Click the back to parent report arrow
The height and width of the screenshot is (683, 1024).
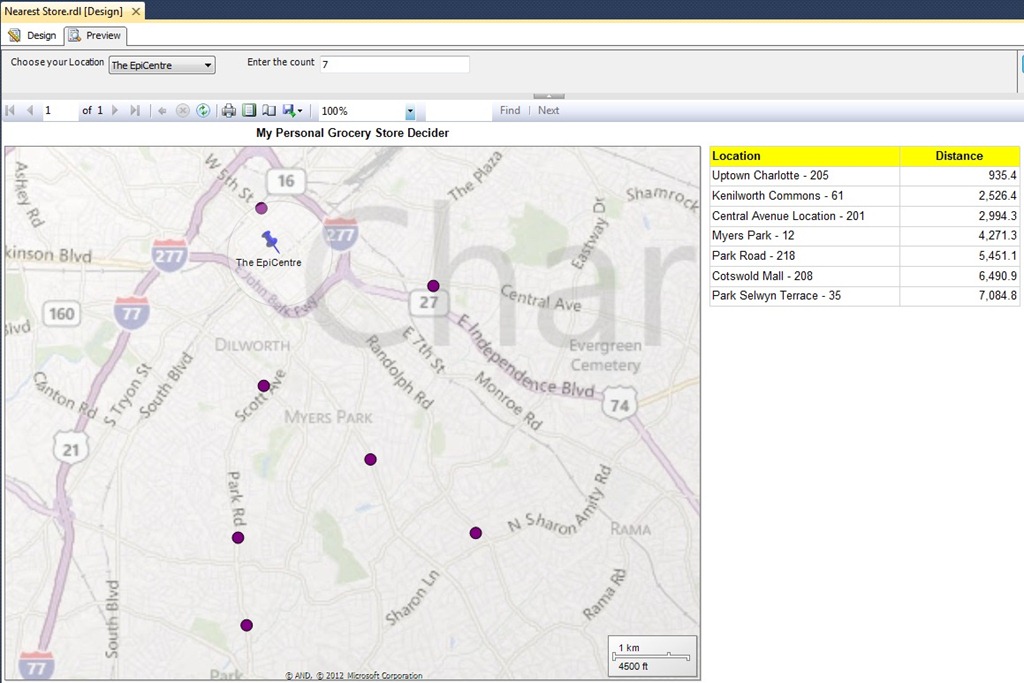[162, 110]
